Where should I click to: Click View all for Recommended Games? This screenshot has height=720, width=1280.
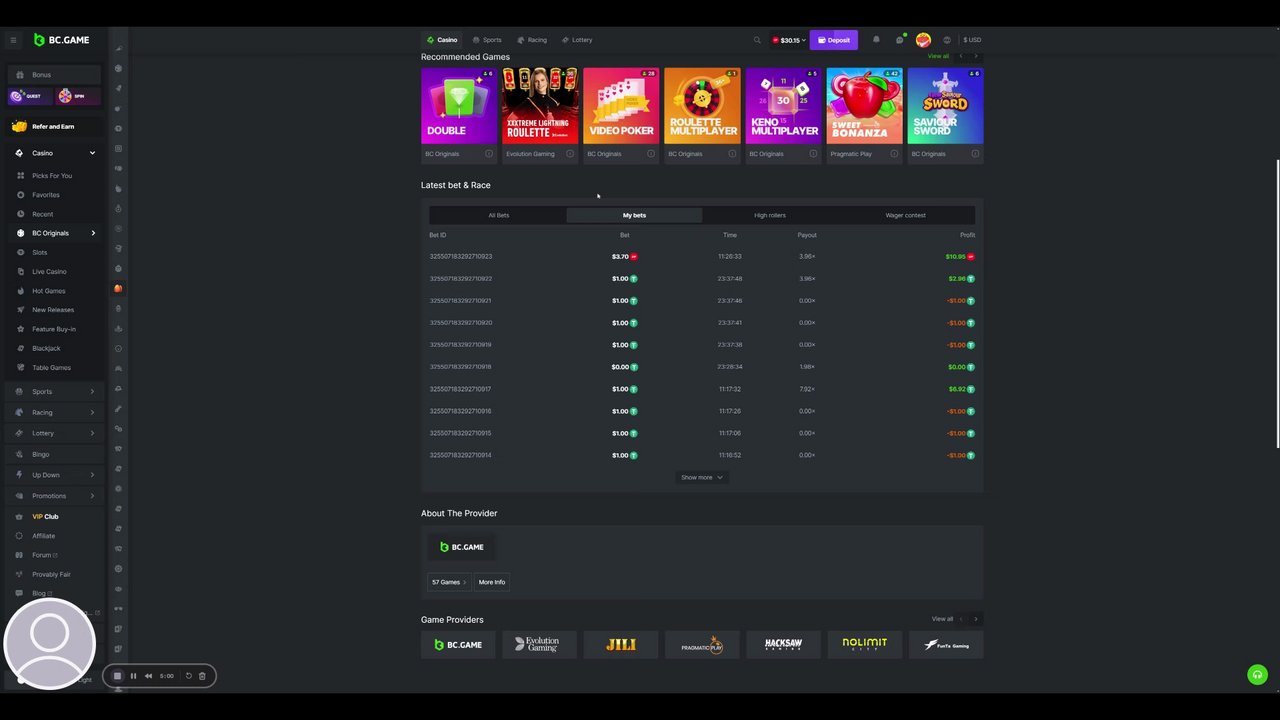(938, 56)
